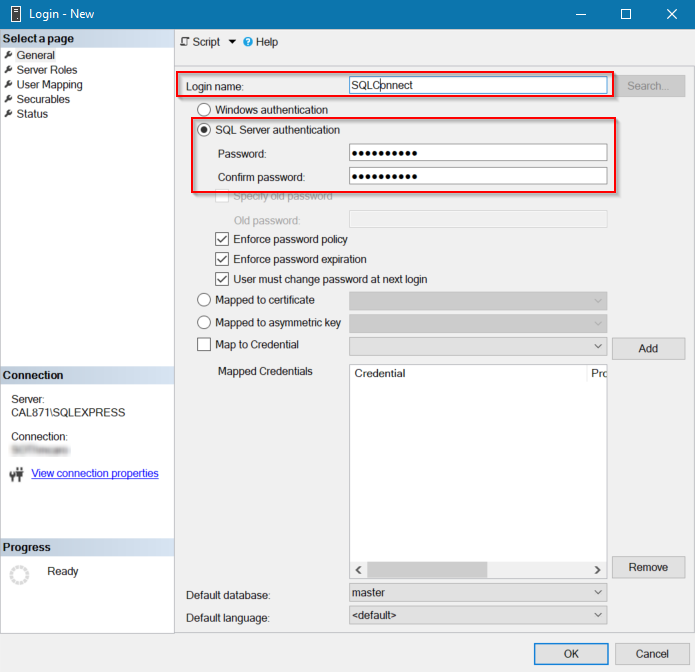
Task: Enable Map to Credential checkbox
Action: pos(203,344)
